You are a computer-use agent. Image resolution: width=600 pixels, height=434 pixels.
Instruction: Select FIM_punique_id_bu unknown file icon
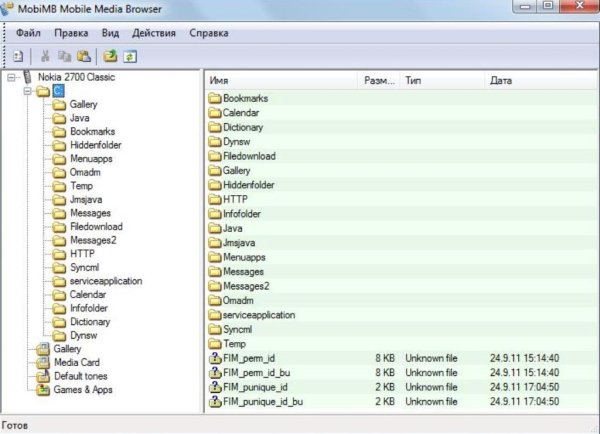[215, 402]
